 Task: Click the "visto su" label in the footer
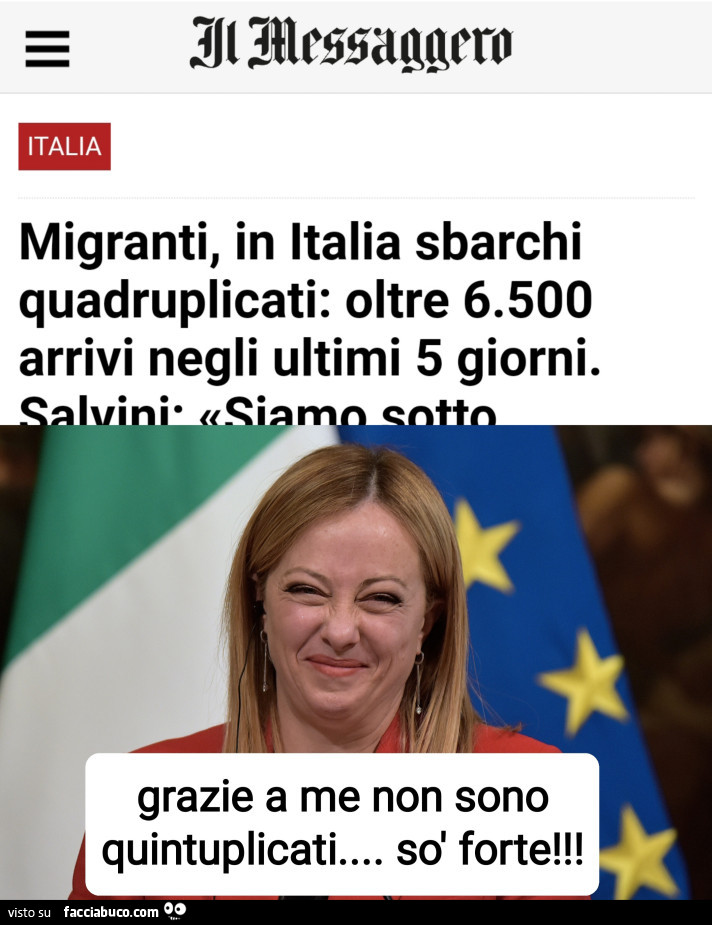[29, 913]
